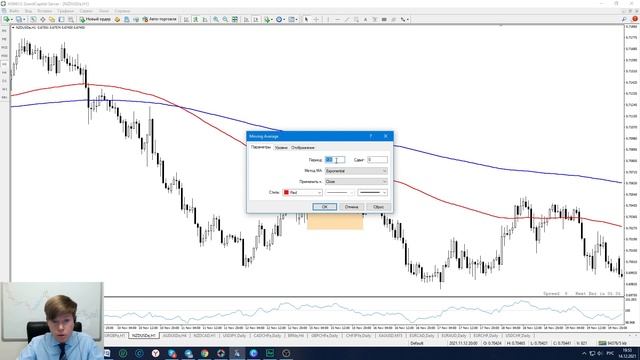Click the Сдвиг input field
640x360 pixels.
pyautogui.click(x=377, y=160)
